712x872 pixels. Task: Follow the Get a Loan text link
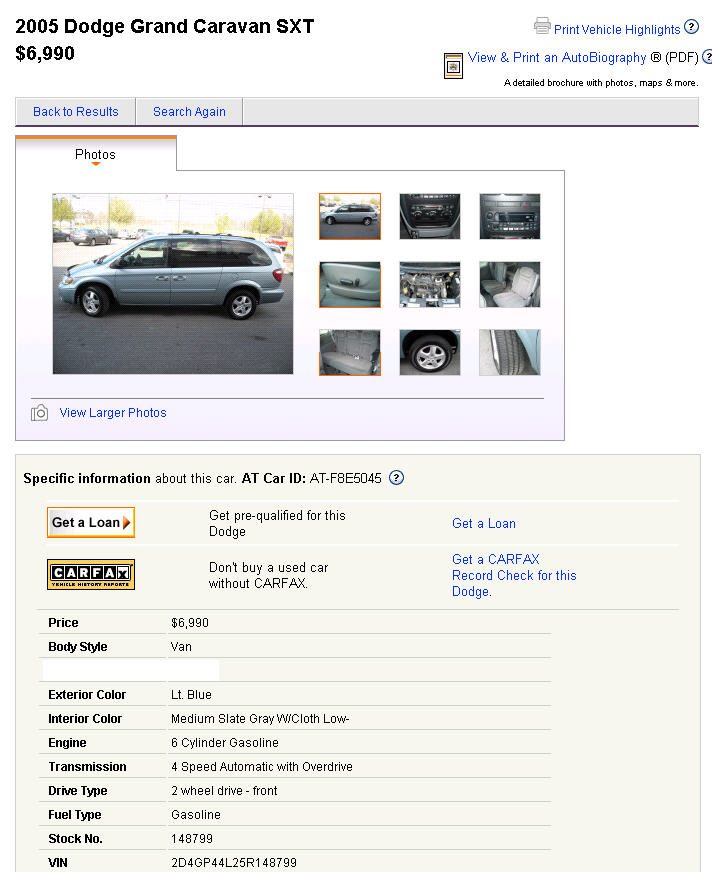click(x=484, y=523)
